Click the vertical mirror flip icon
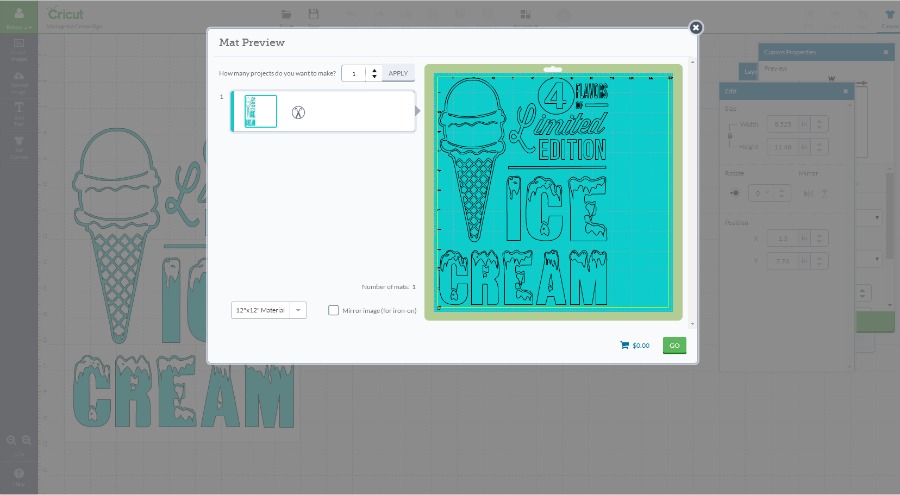Viewport: 900px width, 495px height. (824, 194)
